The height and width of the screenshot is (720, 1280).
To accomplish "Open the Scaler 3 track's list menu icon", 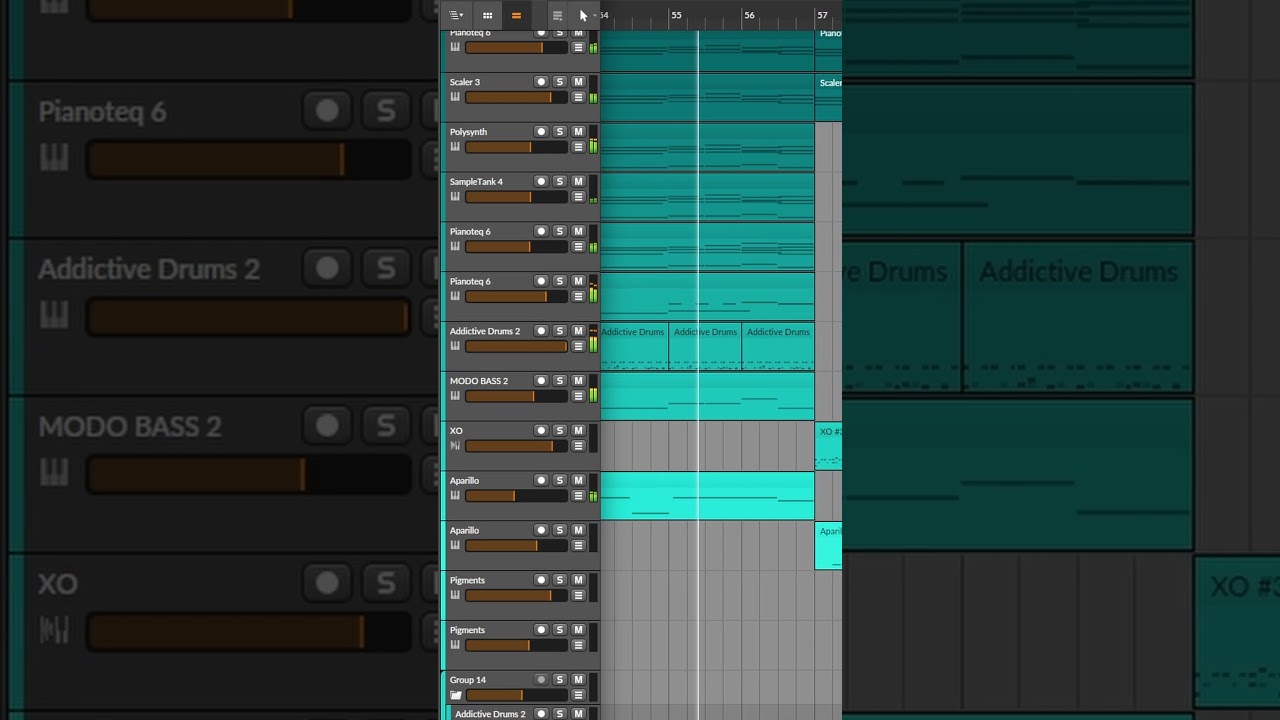I will [578, 97].
